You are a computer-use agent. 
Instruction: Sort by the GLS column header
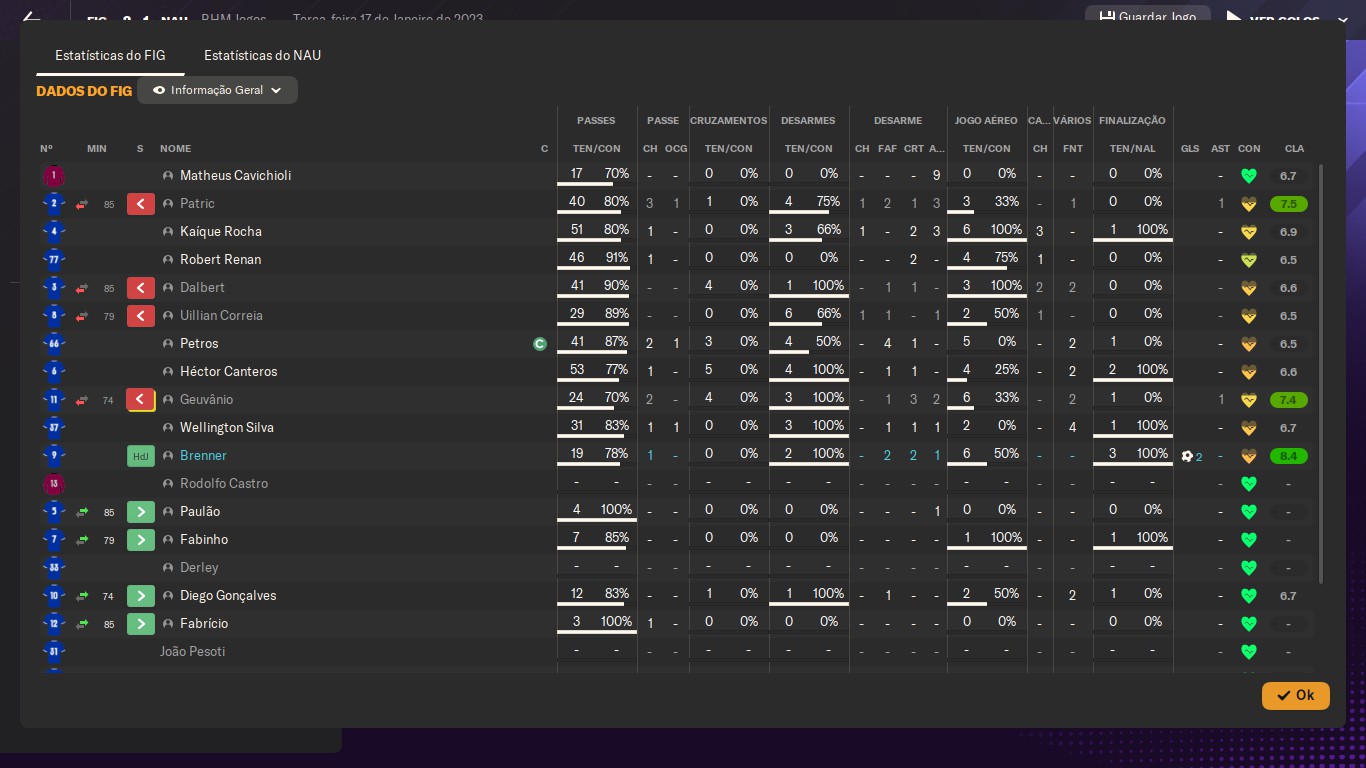(x=1189, y=149)
